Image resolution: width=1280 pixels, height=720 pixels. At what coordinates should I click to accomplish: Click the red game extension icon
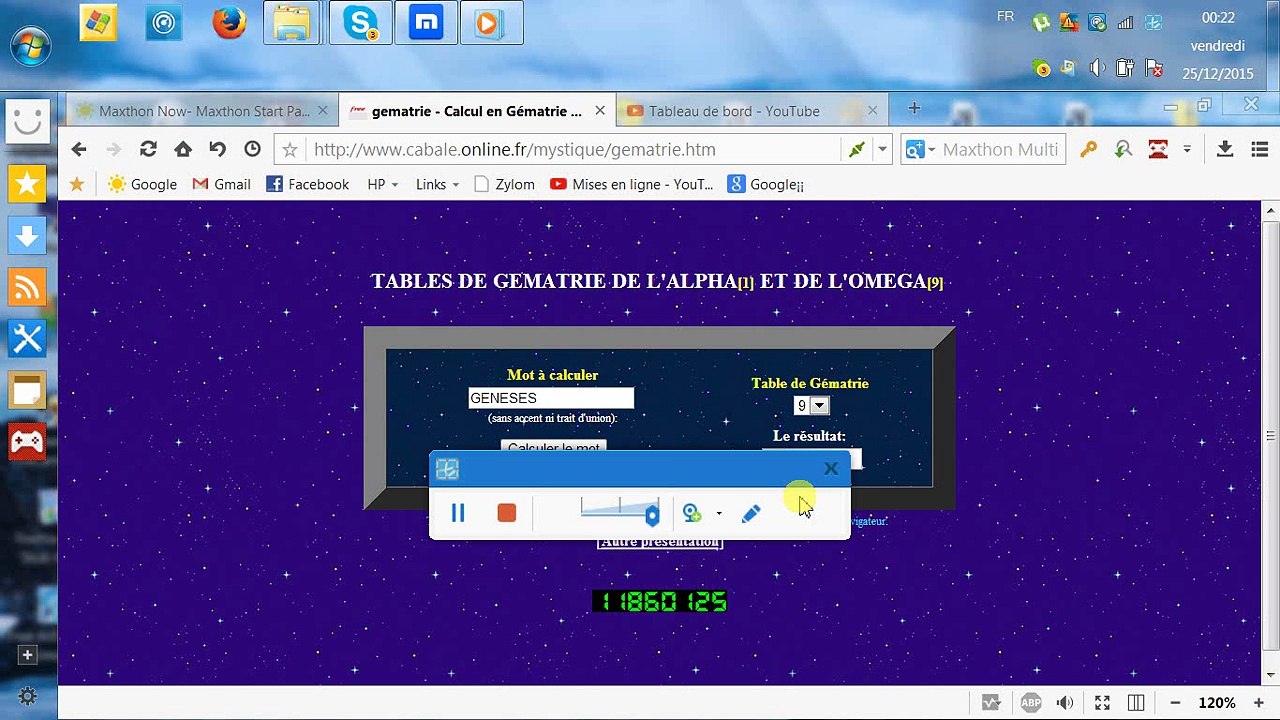[1158, 149]
